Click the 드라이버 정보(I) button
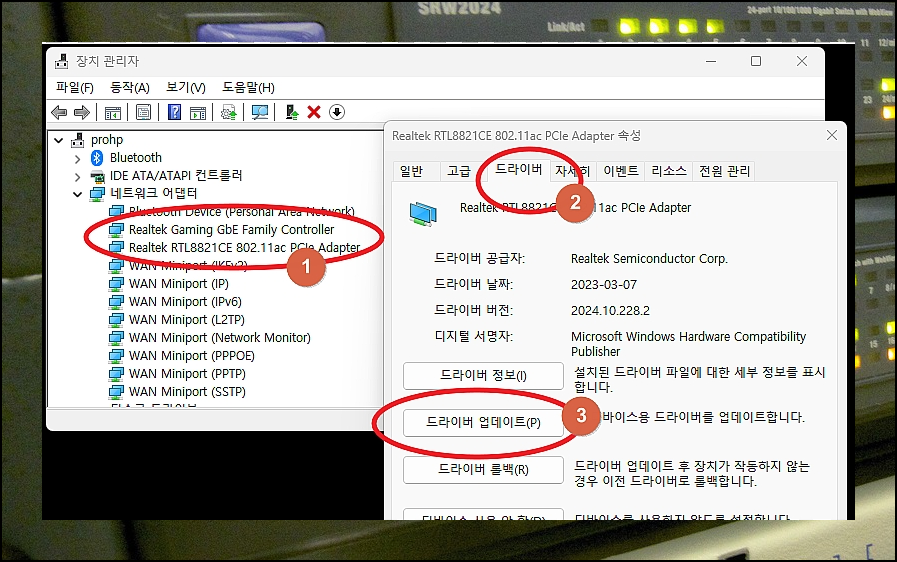This screenshot has height=562, width=897. [483, 375]
